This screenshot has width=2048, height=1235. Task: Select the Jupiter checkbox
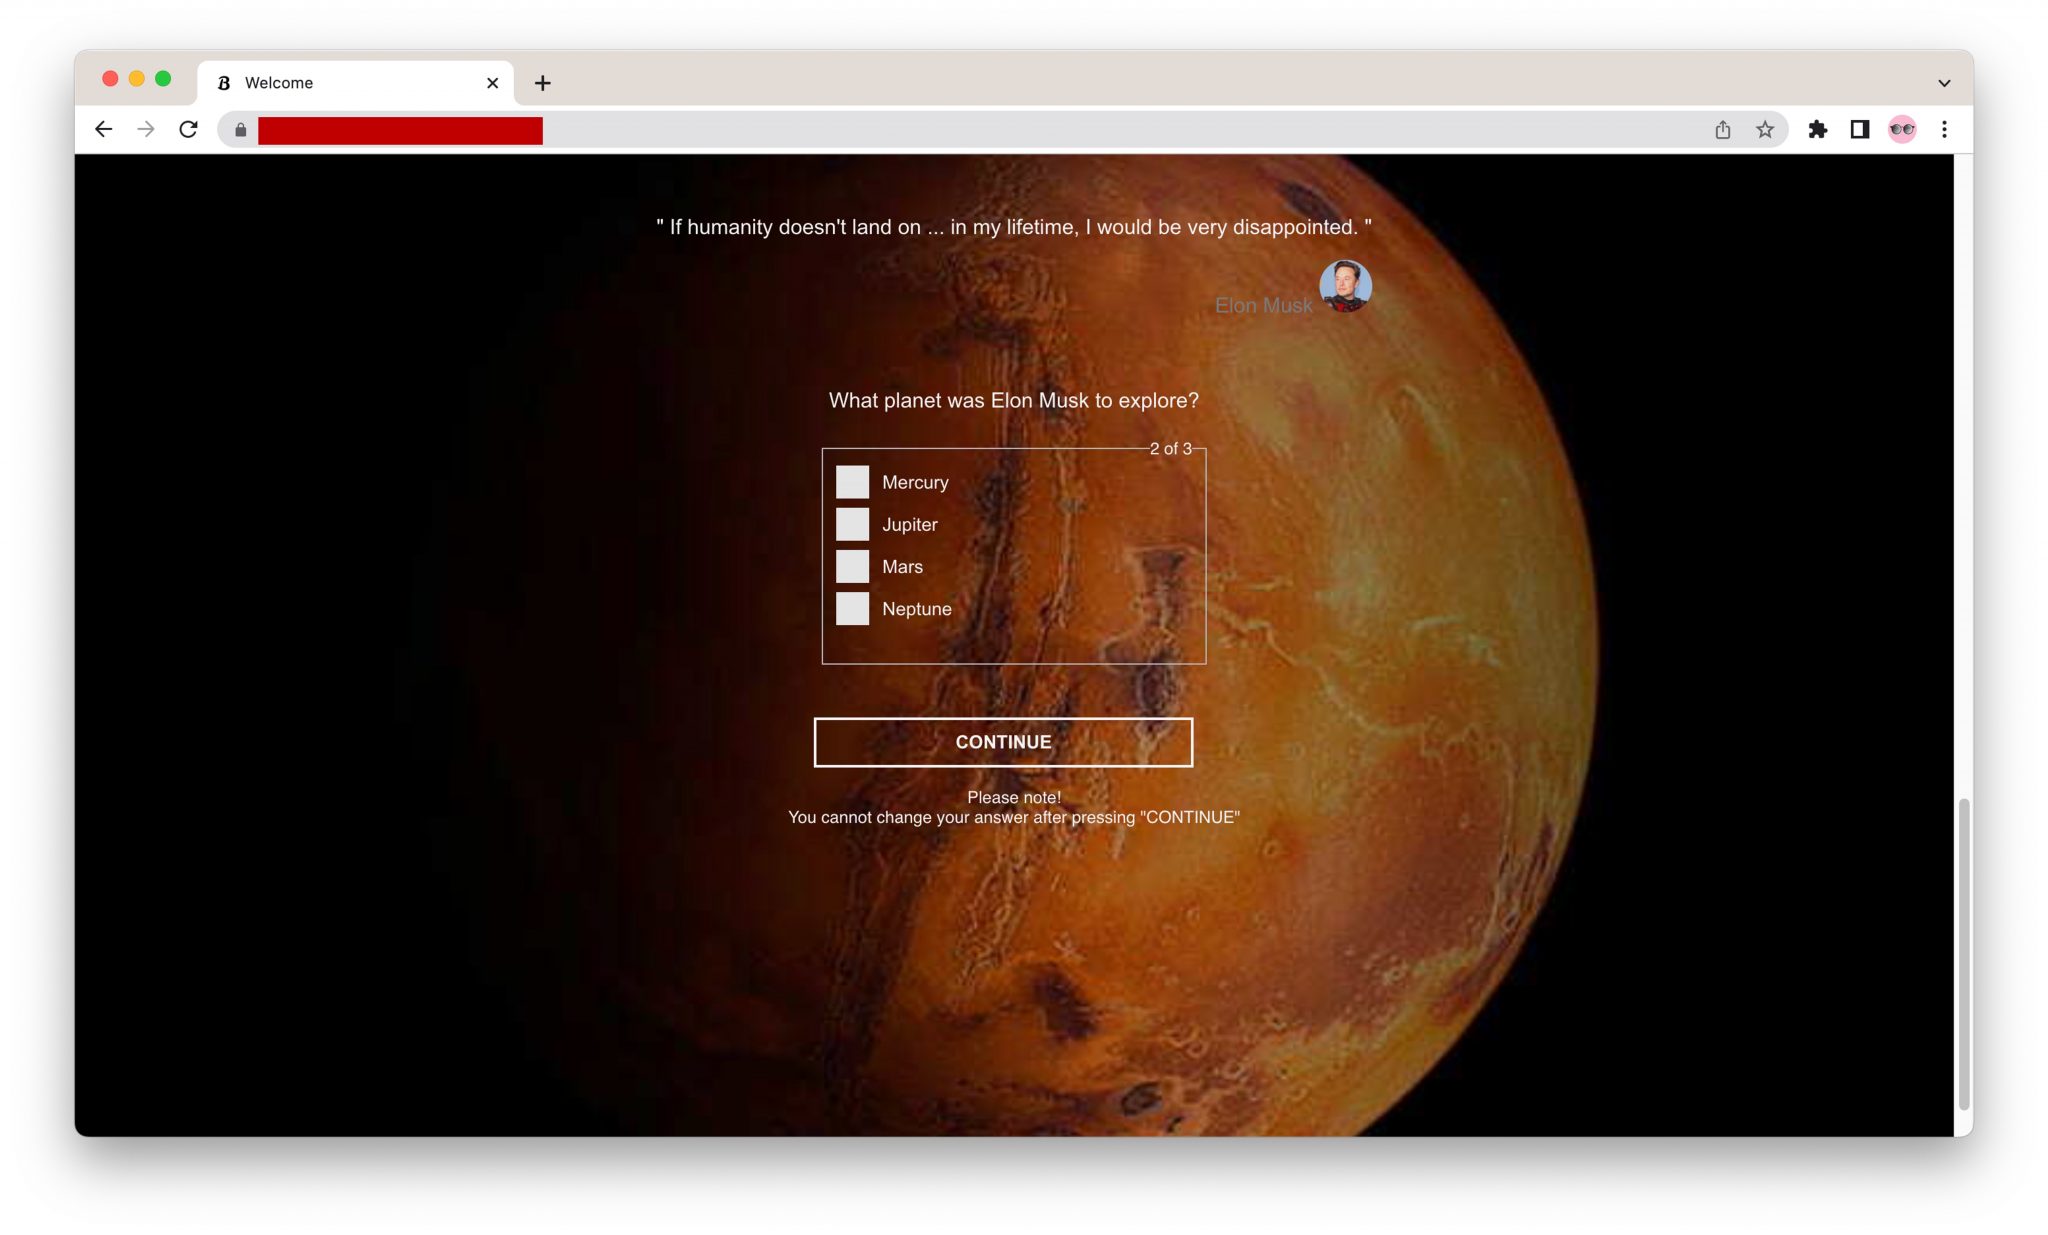(852, 524)
